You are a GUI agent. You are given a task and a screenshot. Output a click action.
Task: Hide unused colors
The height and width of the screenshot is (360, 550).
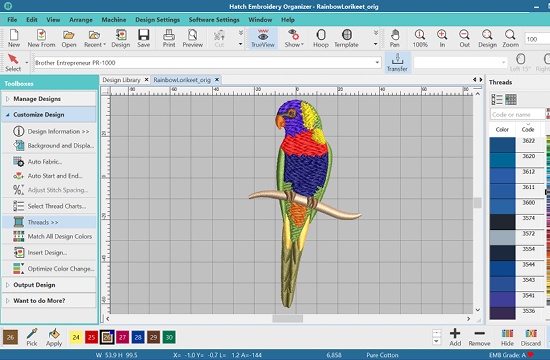pyautogui.click(x=507, y=338)
